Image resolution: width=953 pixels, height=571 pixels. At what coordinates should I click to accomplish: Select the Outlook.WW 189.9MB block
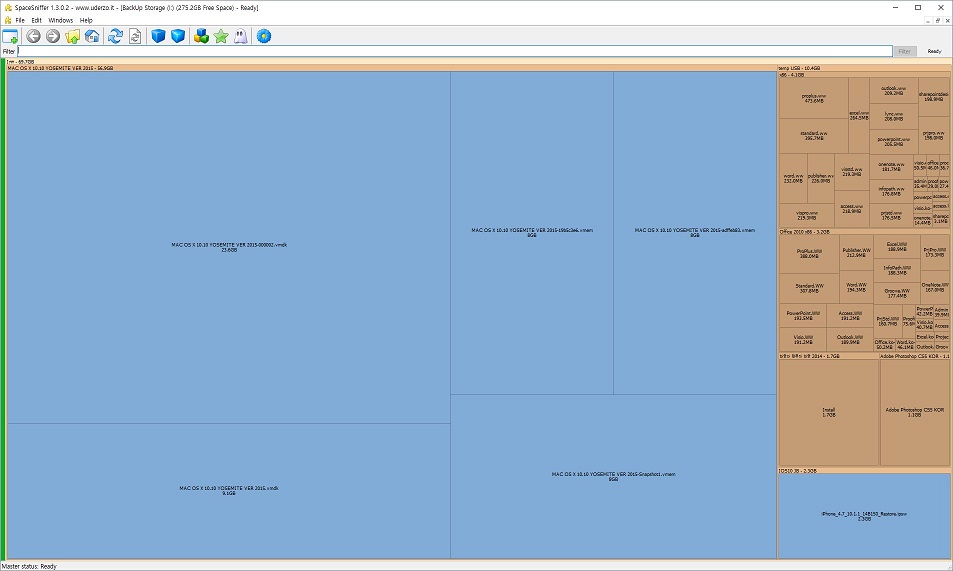[850, 339]
